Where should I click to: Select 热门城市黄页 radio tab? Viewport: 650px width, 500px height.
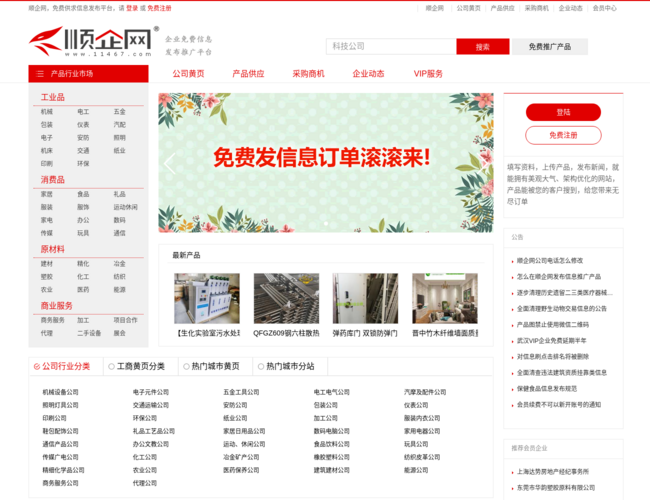tap(211, 366)
